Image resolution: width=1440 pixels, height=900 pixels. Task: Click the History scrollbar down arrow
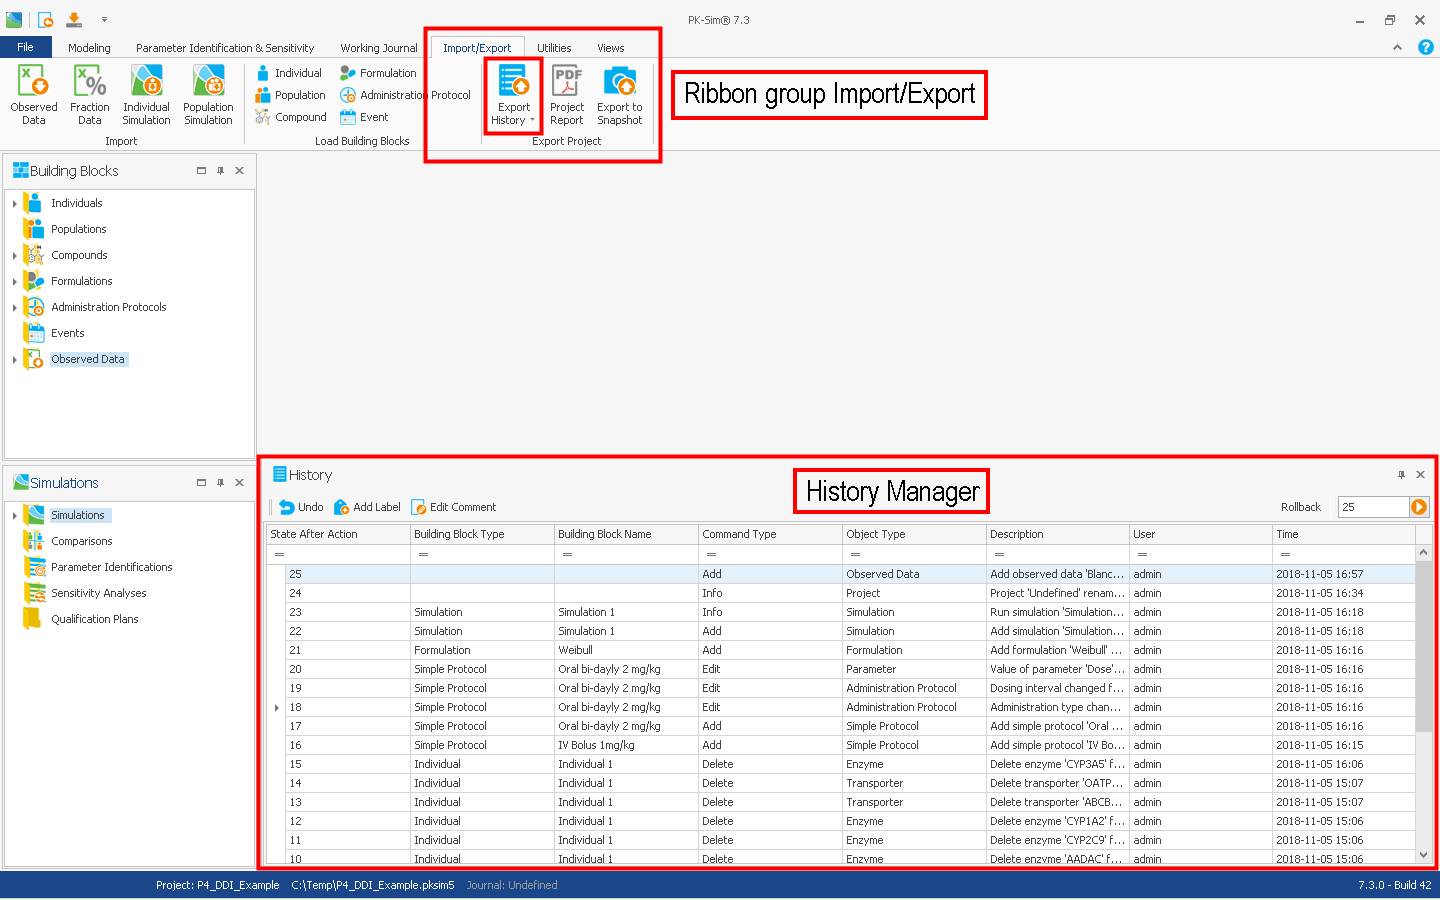[x=1424, y=855]
